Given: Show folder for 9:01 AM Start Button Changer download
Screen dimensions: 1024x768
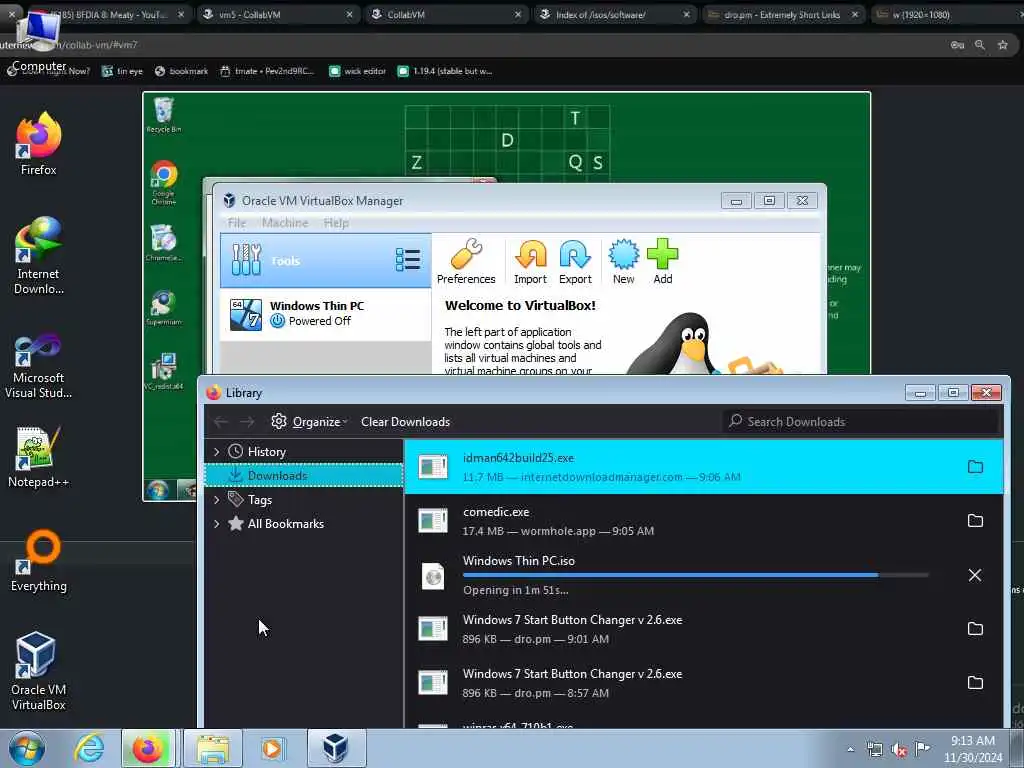Looking at the screenshot, I should (975, 628).
